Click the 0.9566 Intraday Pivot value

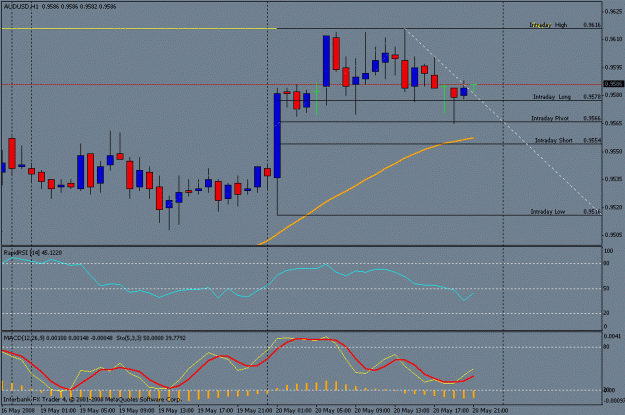[592, 118]
